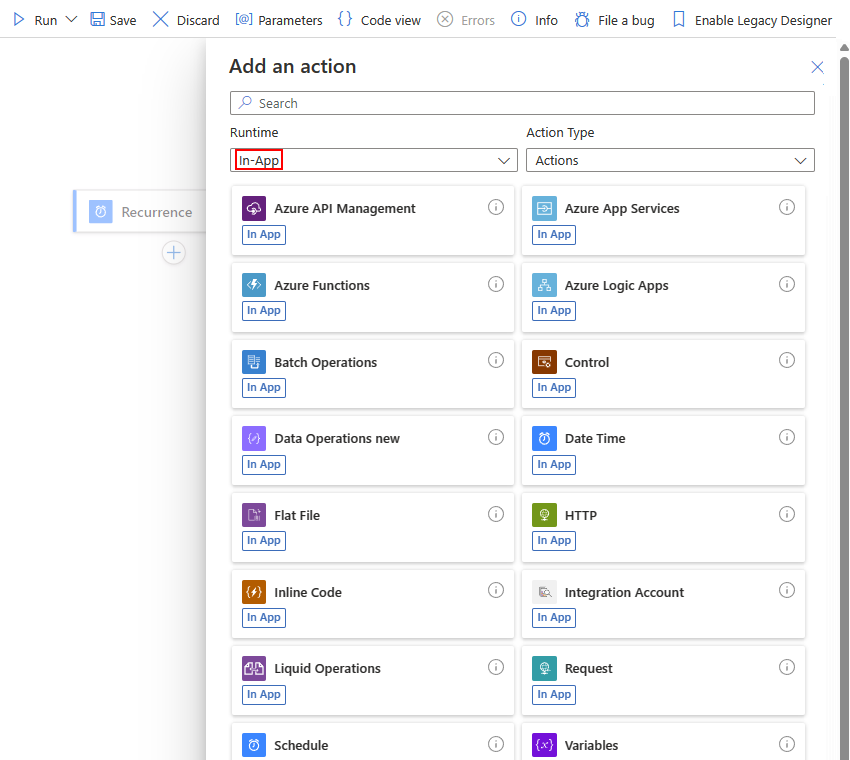
Task: Open Code view from the toolbar
Action: tap(379, 20)
